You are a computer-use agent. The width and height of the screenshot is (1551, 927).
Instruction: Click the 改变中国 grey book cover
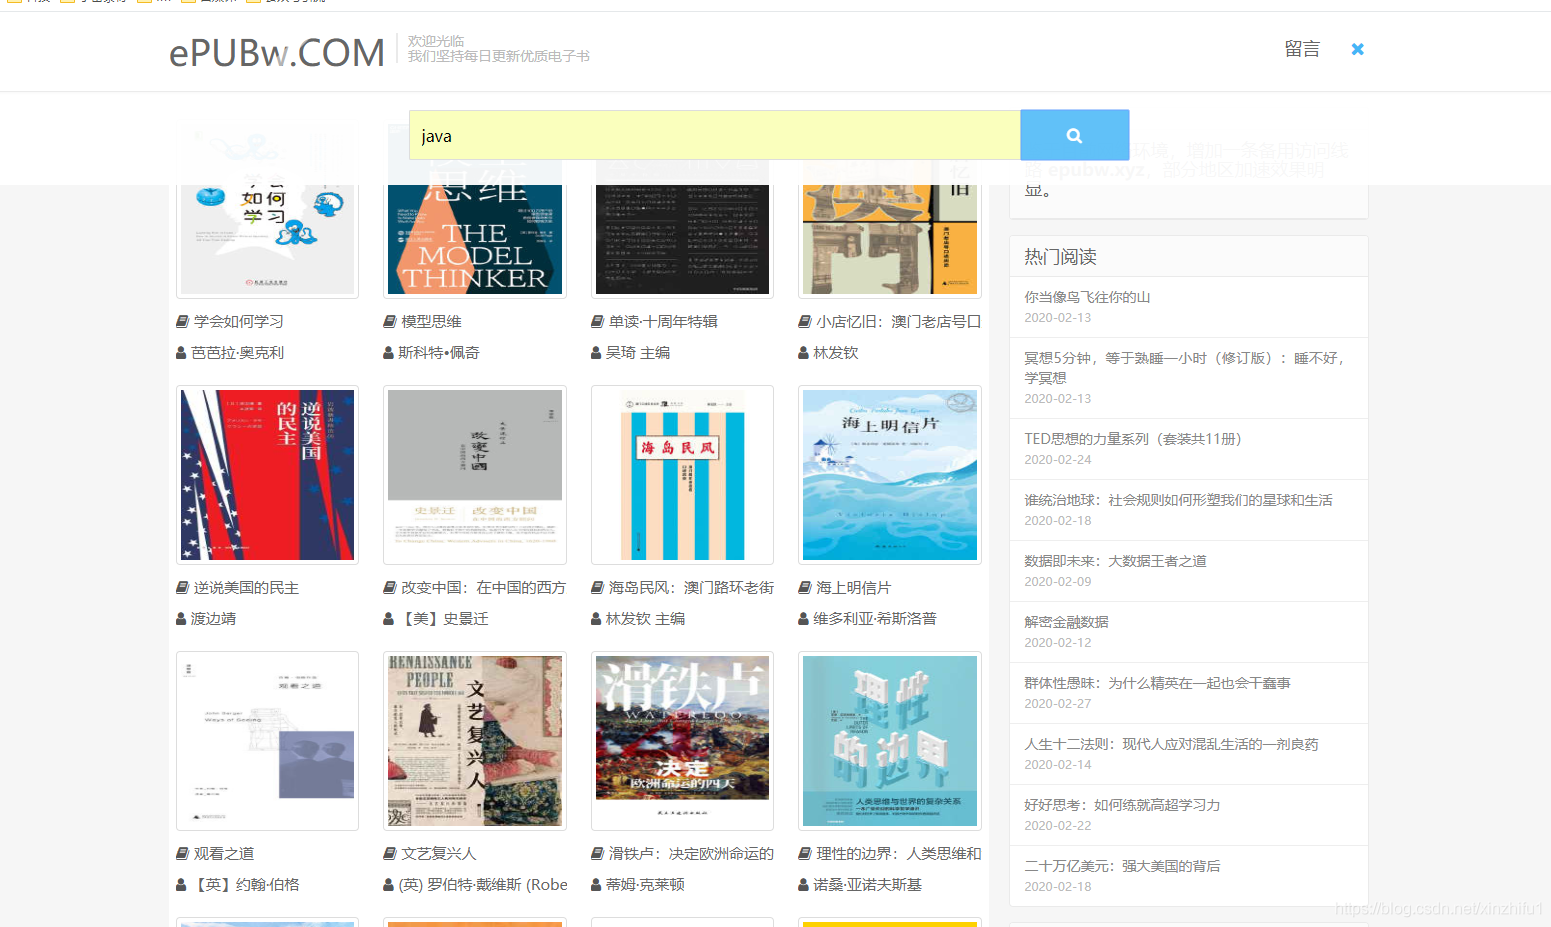pos(475,475)
